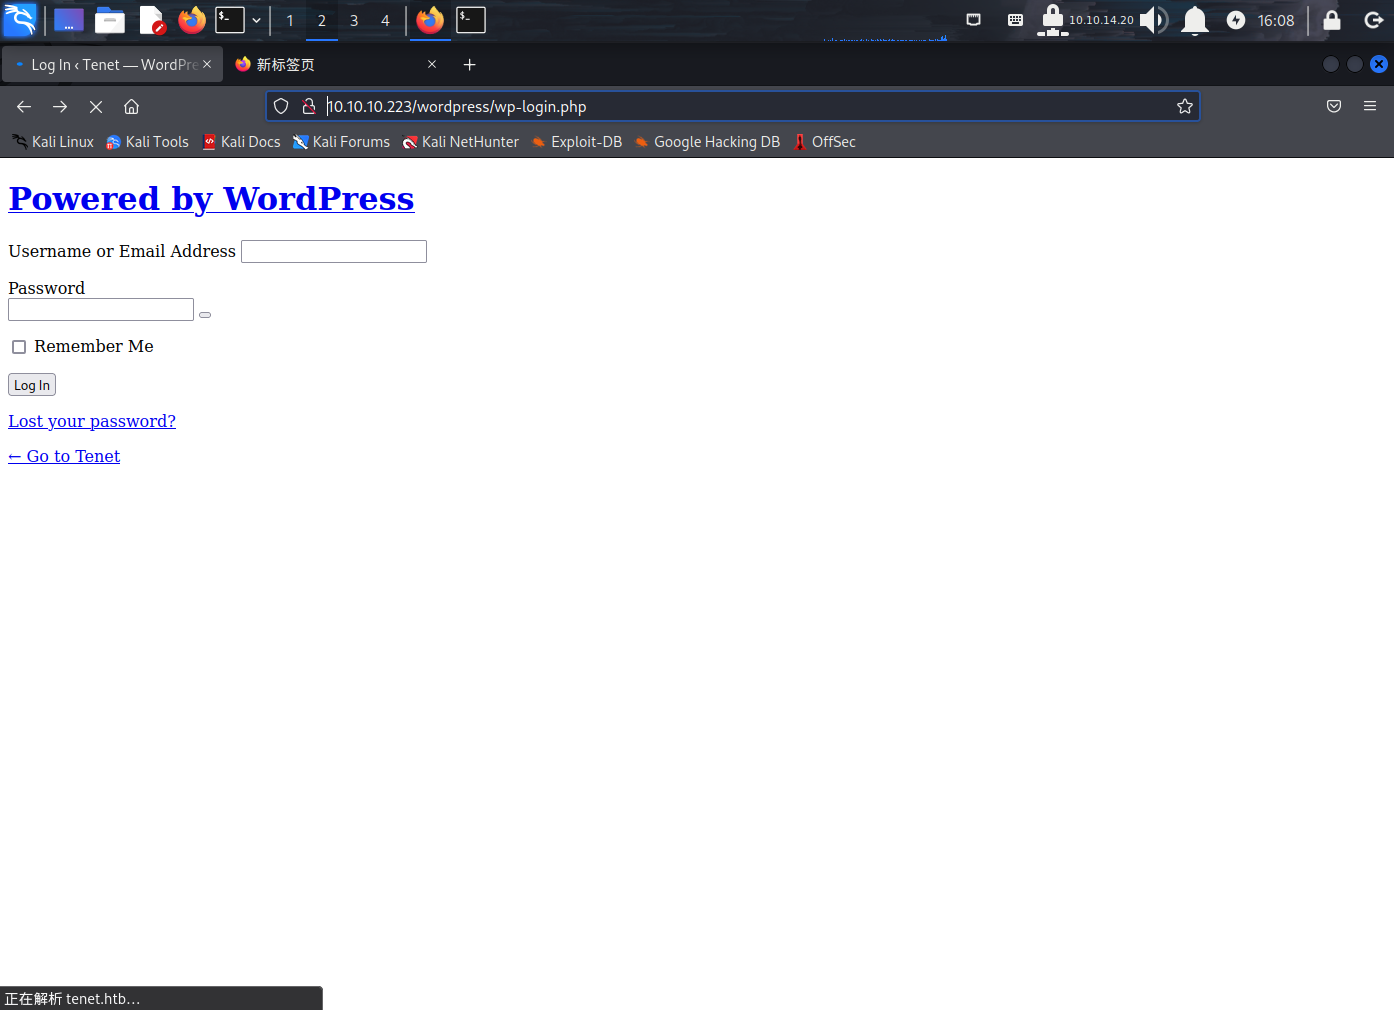The image size is (1394, 1010).
Task: Select the Log In ‹ Tenet — WordPress tab
Action: [112, 64]
